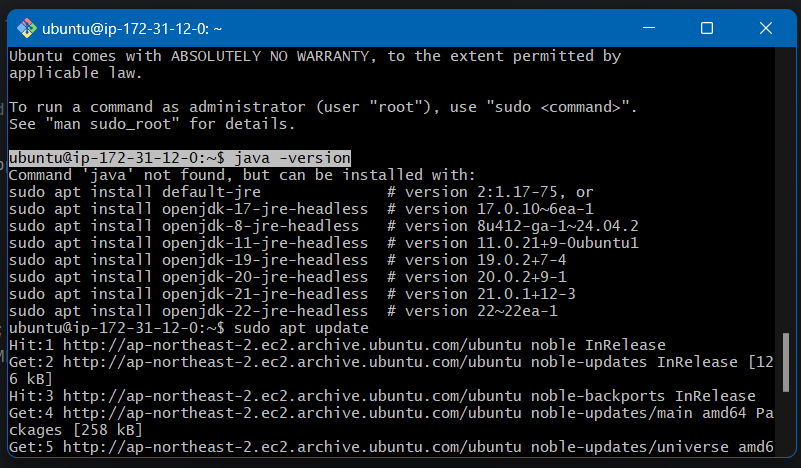801x468 pixels.
Task: Click the 'ABSOLUTELY NO WARRANTY' line
Action: [x=315, y=56]
